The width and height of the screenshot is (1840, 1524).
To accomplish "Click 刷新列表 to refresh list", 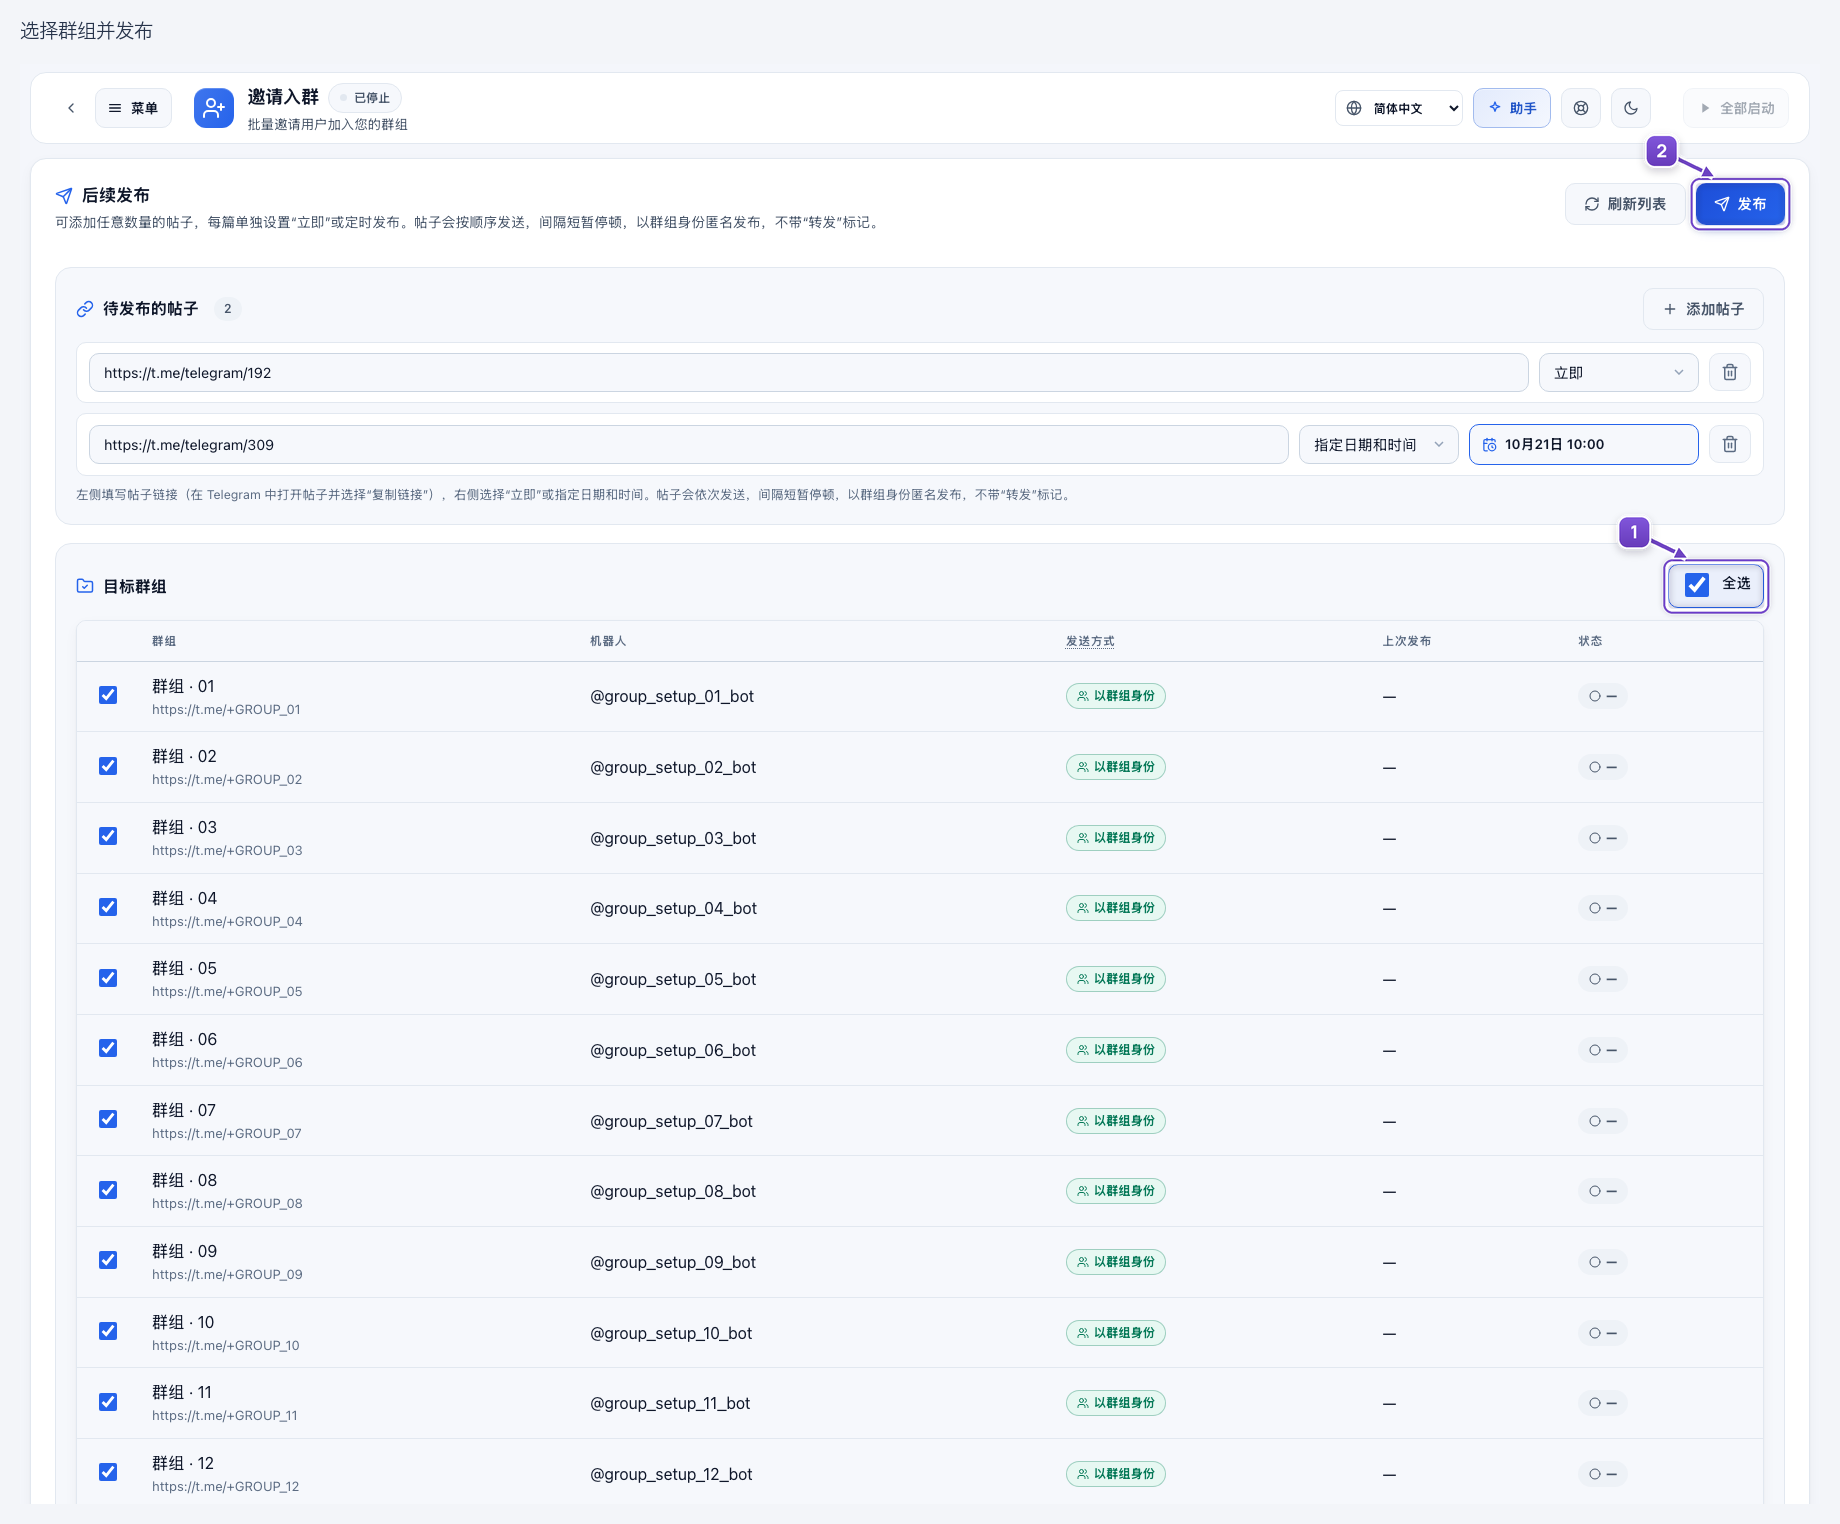I will (x=1625, y=204).
